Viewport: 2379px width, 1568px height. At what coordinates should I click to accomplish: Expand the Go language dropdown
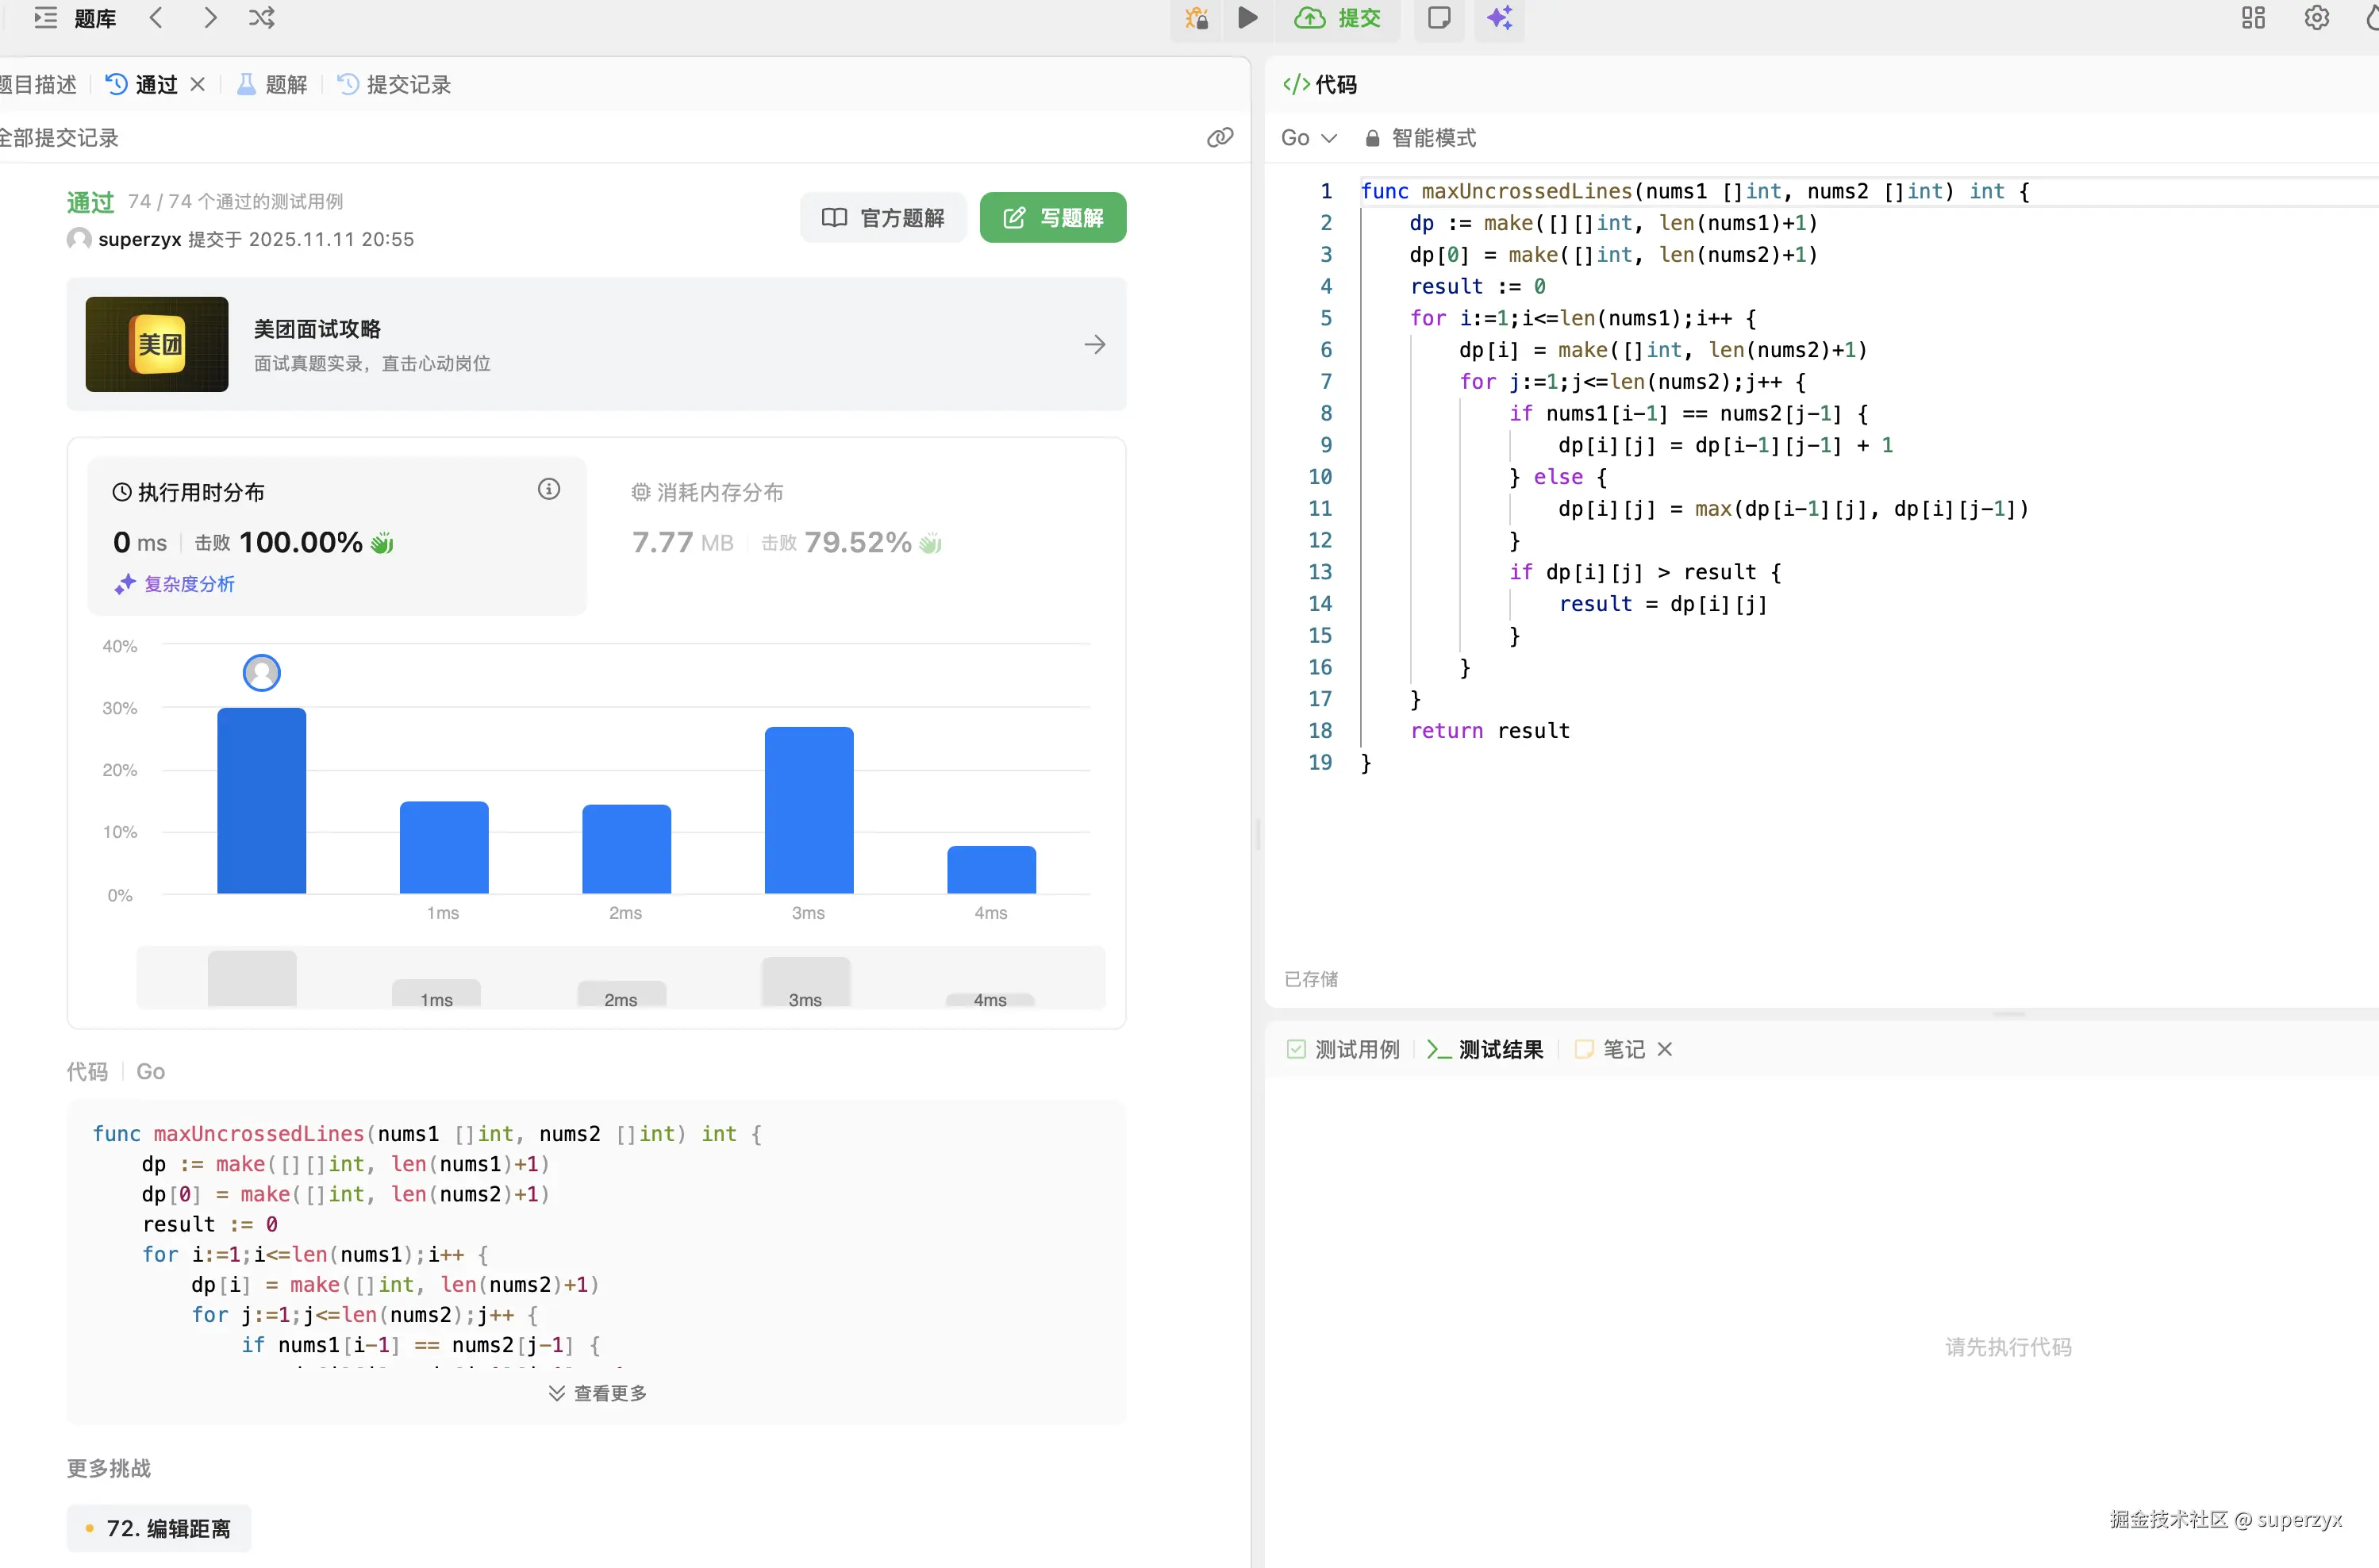click(x=1308, y=138)
